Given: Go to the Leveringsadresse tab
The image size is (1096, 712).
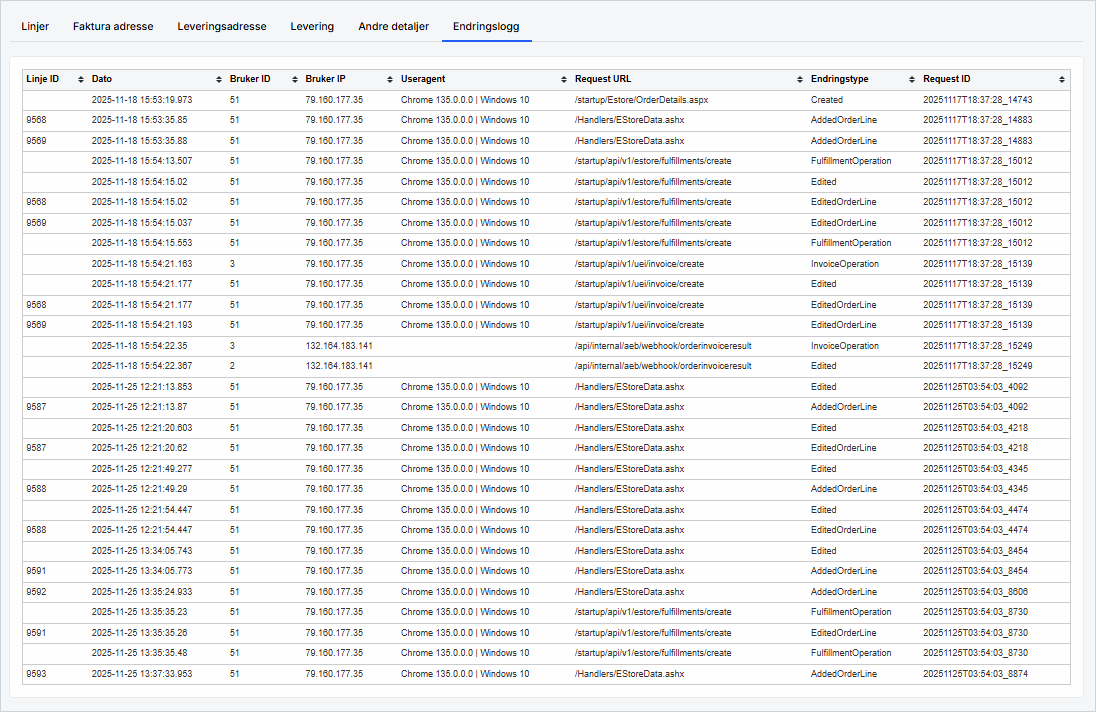Looking at the screenshot, I should click(222, 26).
